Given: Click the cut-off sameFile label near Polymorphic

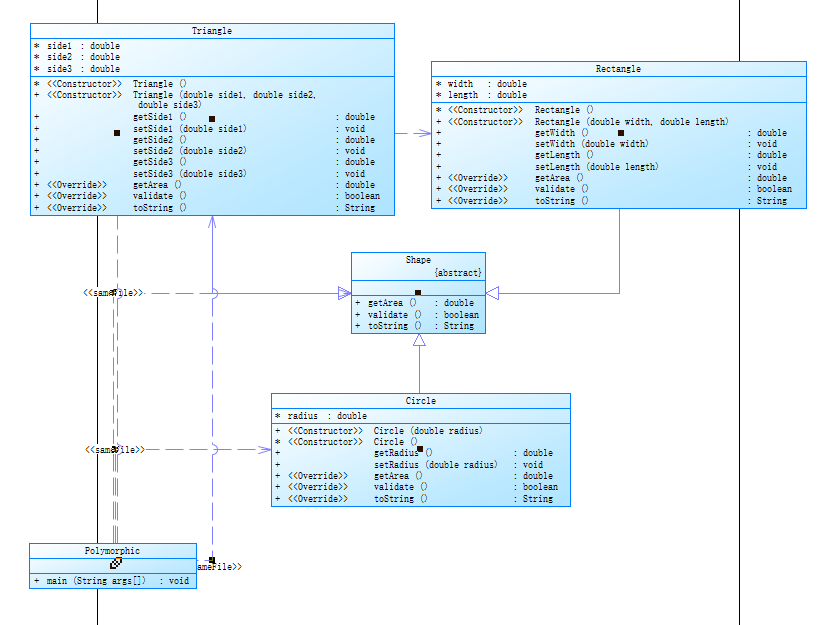Looking at the screenshot, I should 219,567.
